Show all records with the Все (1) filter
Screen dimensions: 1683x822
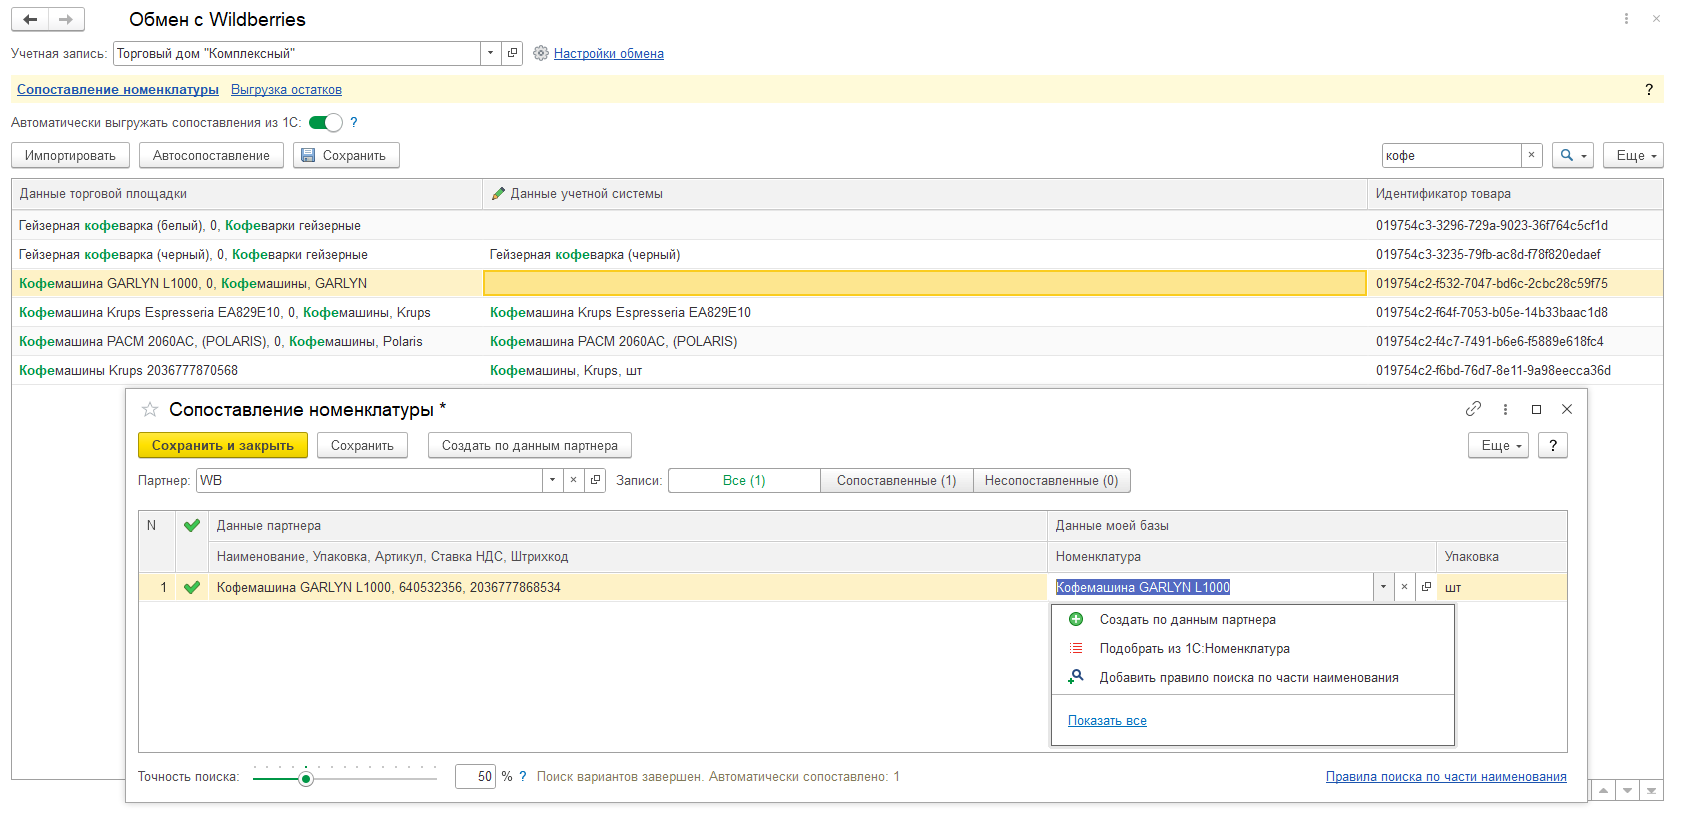click(744, 480)
